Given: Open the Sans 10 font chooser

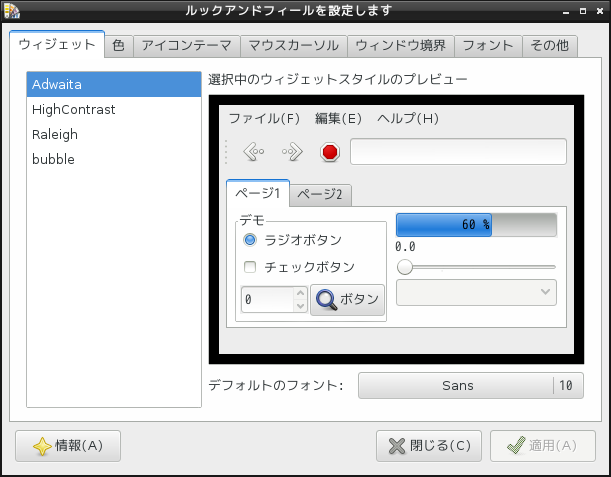Looking at the screenshot, I should pos(471,386).
